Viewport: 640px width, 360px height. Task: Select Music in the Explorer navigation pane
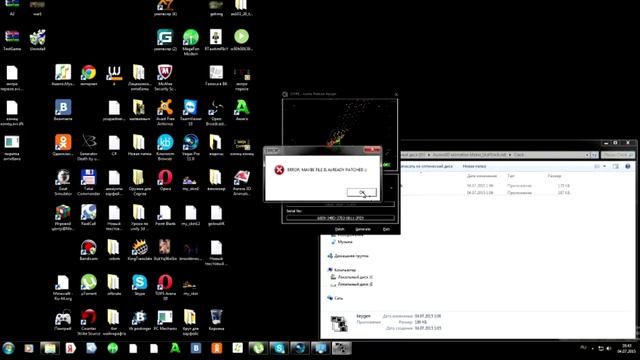click(x=342, y=242)
